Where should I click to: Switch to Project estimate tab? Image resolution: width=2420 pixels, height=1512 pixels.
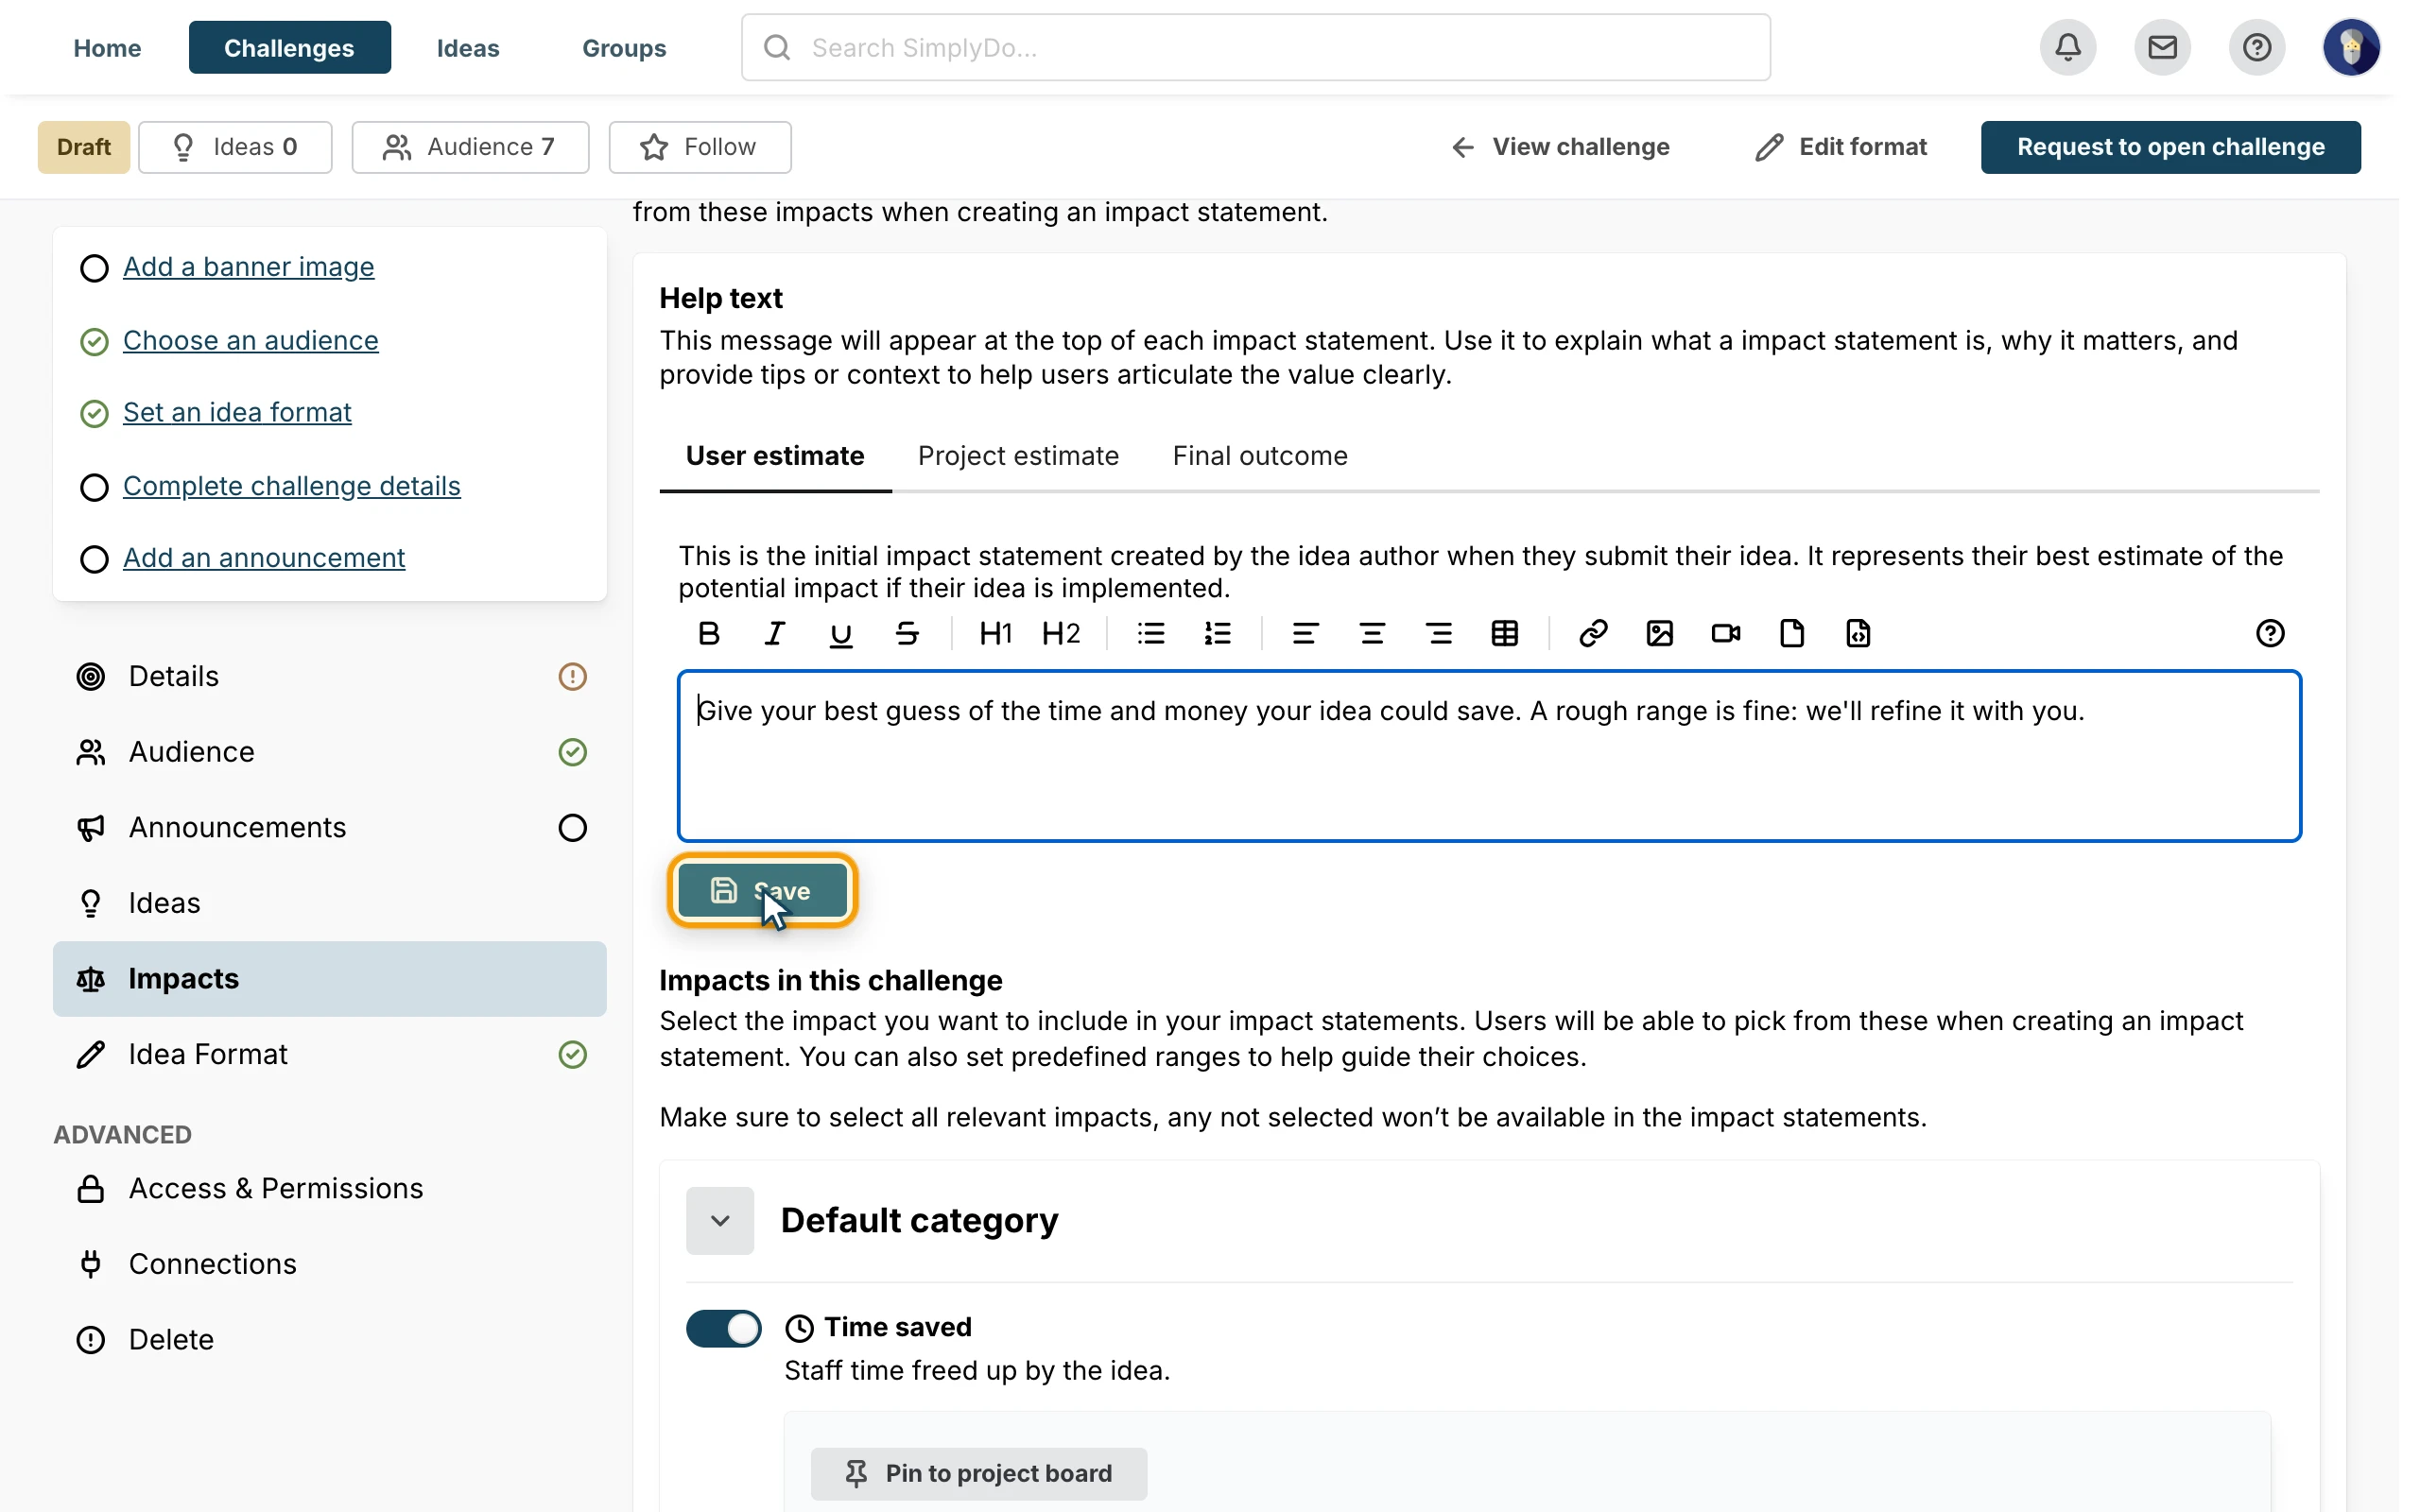tap(1018, 456)
